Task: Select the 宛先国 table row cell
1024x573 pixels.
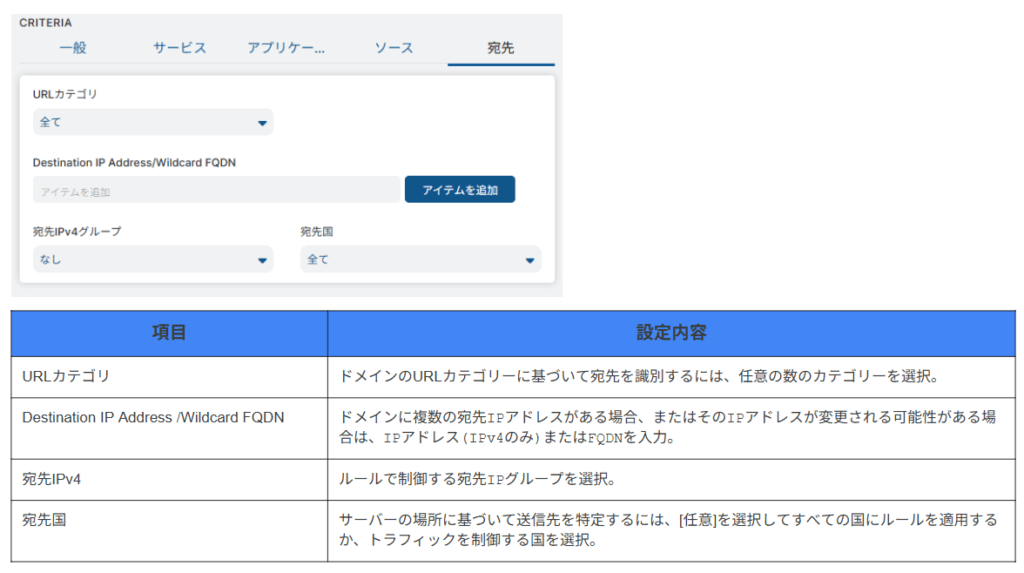Action: point(169,531)
